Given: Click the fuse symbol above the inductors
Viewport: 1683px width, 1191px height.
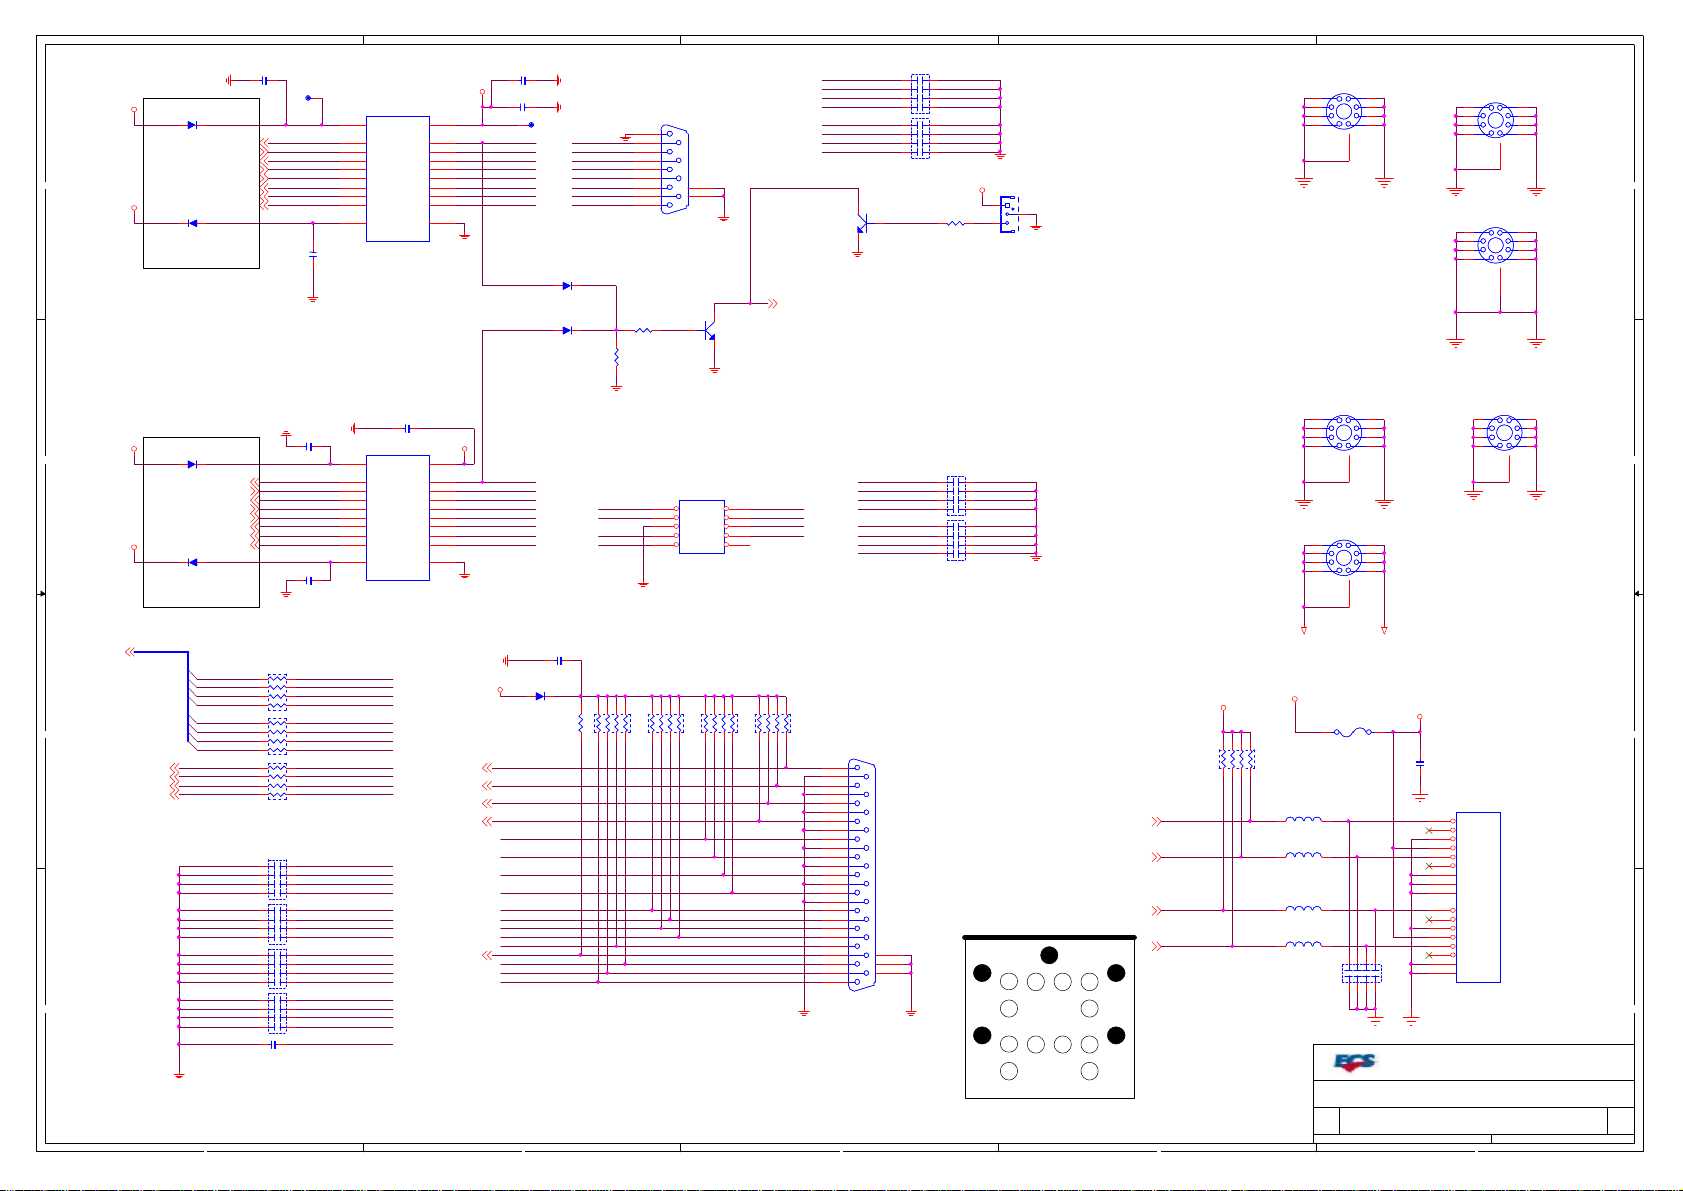Looking at the screenshot, I should [1352, 732].
